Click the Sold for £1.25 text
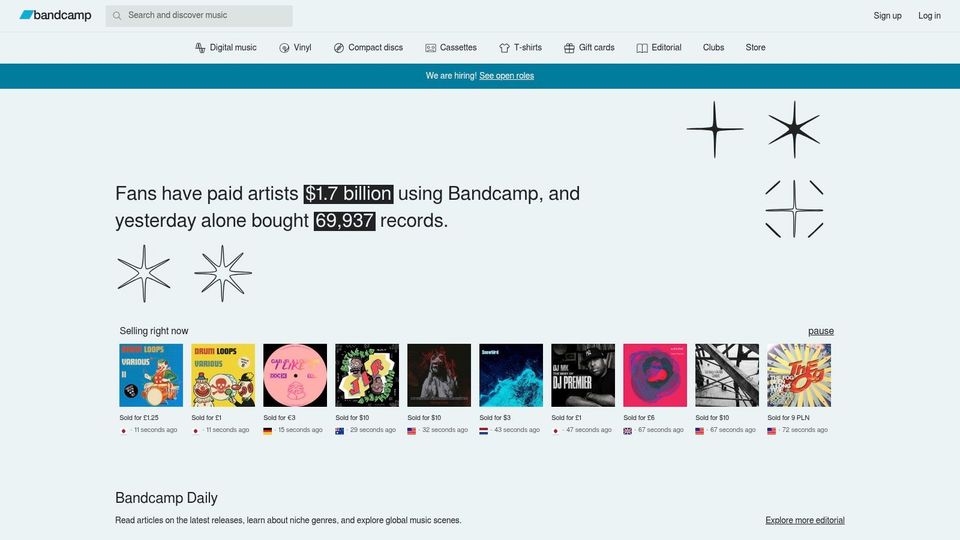This screenshot has height=540, width=960. pyautogui.click(x=139, y=418)
